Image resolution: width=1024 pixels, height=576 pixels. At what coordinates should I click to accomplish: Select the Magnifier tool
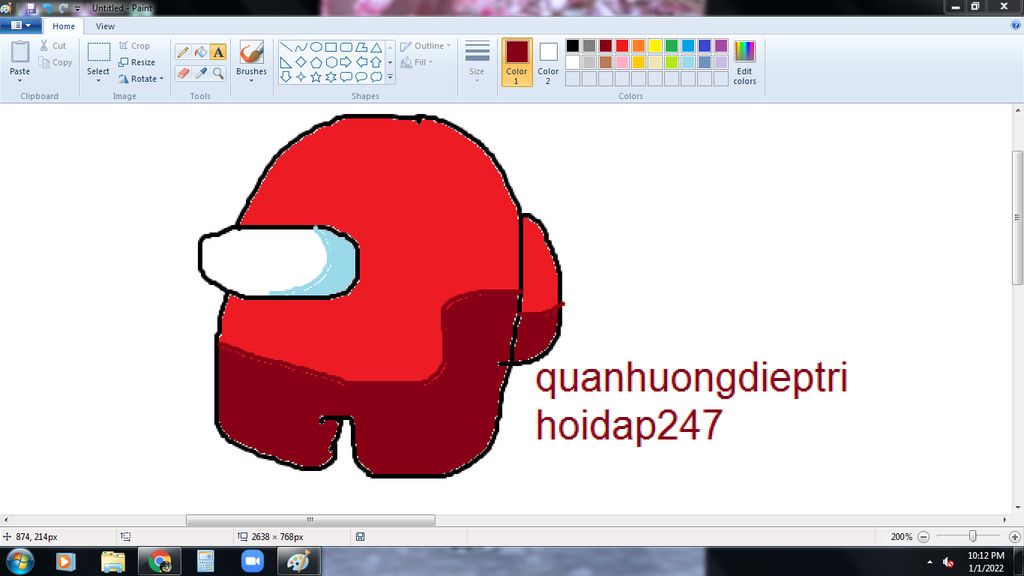click(x=218, y=73)
